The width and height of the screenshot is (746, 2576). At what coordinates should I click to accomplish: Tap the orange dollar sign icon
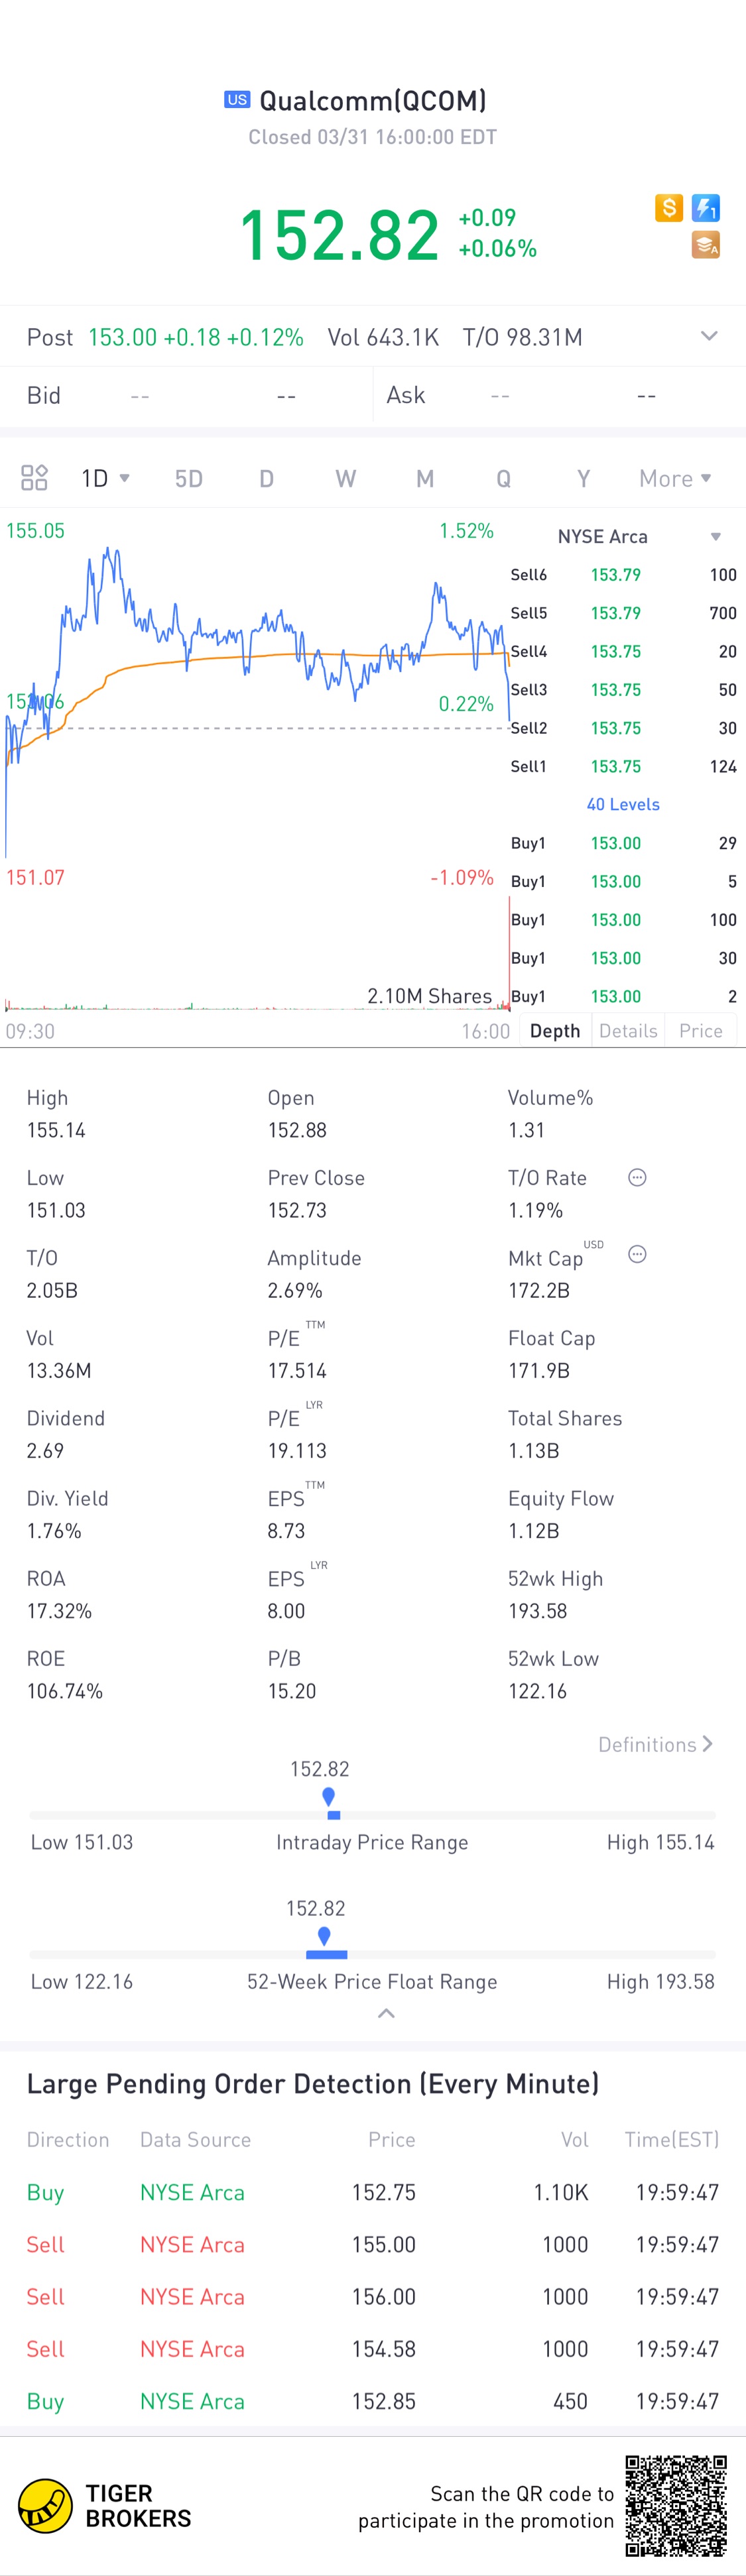(x=669, y=208)
